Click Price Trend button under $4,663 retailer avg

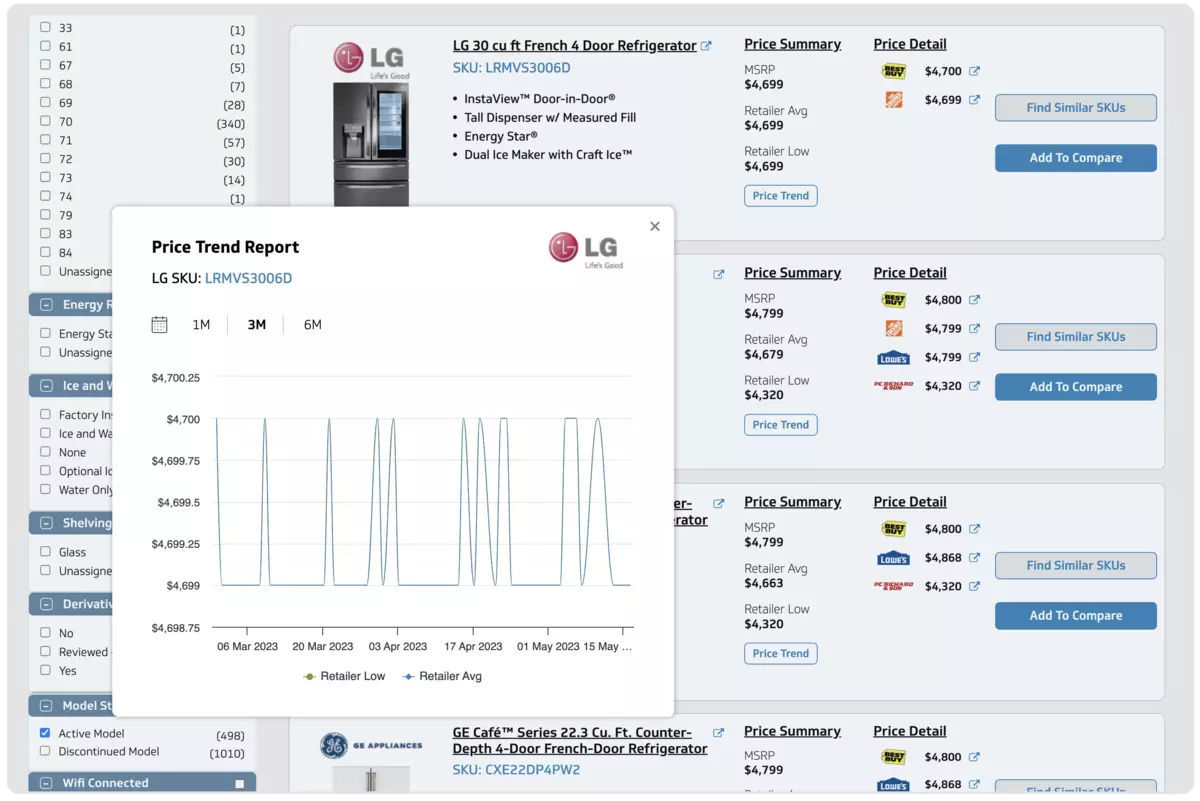781,654
